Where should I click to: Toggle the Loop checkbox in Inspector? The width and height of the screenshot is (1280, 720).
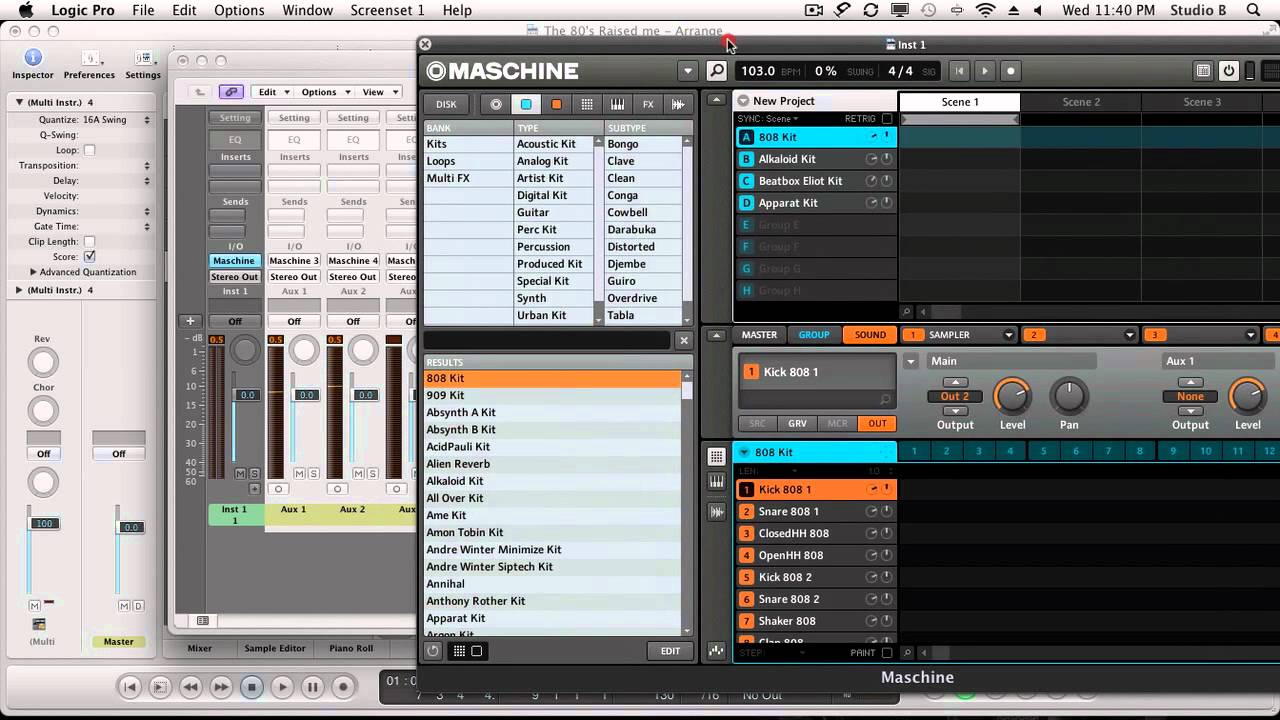89,150
